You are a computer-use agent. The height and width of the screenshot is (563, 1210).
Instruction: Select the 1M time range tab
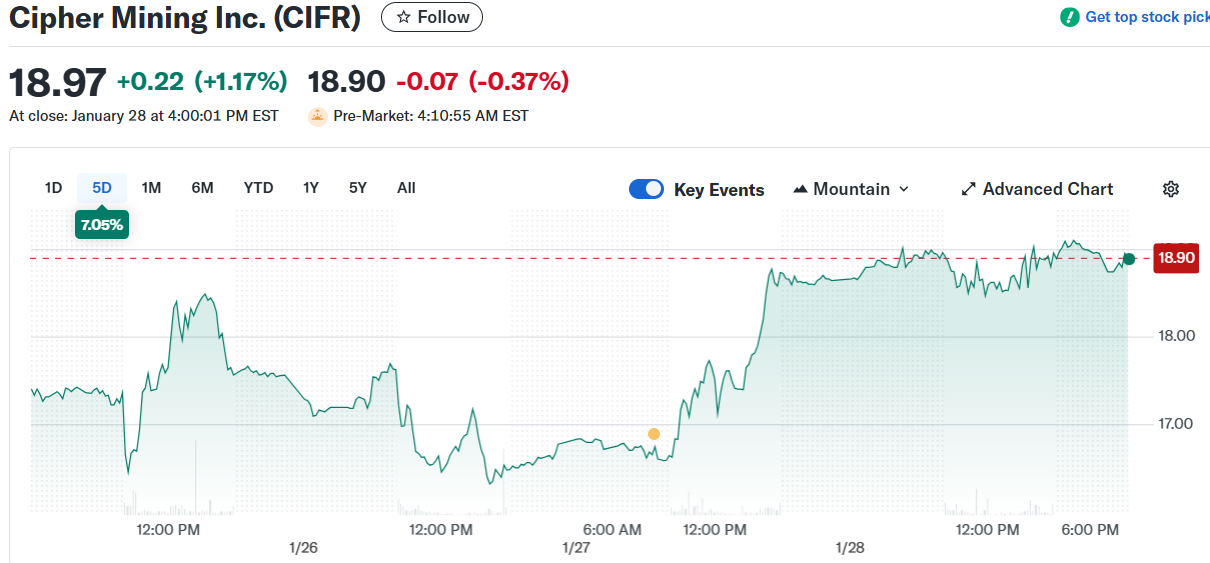[x=151, y=188]
